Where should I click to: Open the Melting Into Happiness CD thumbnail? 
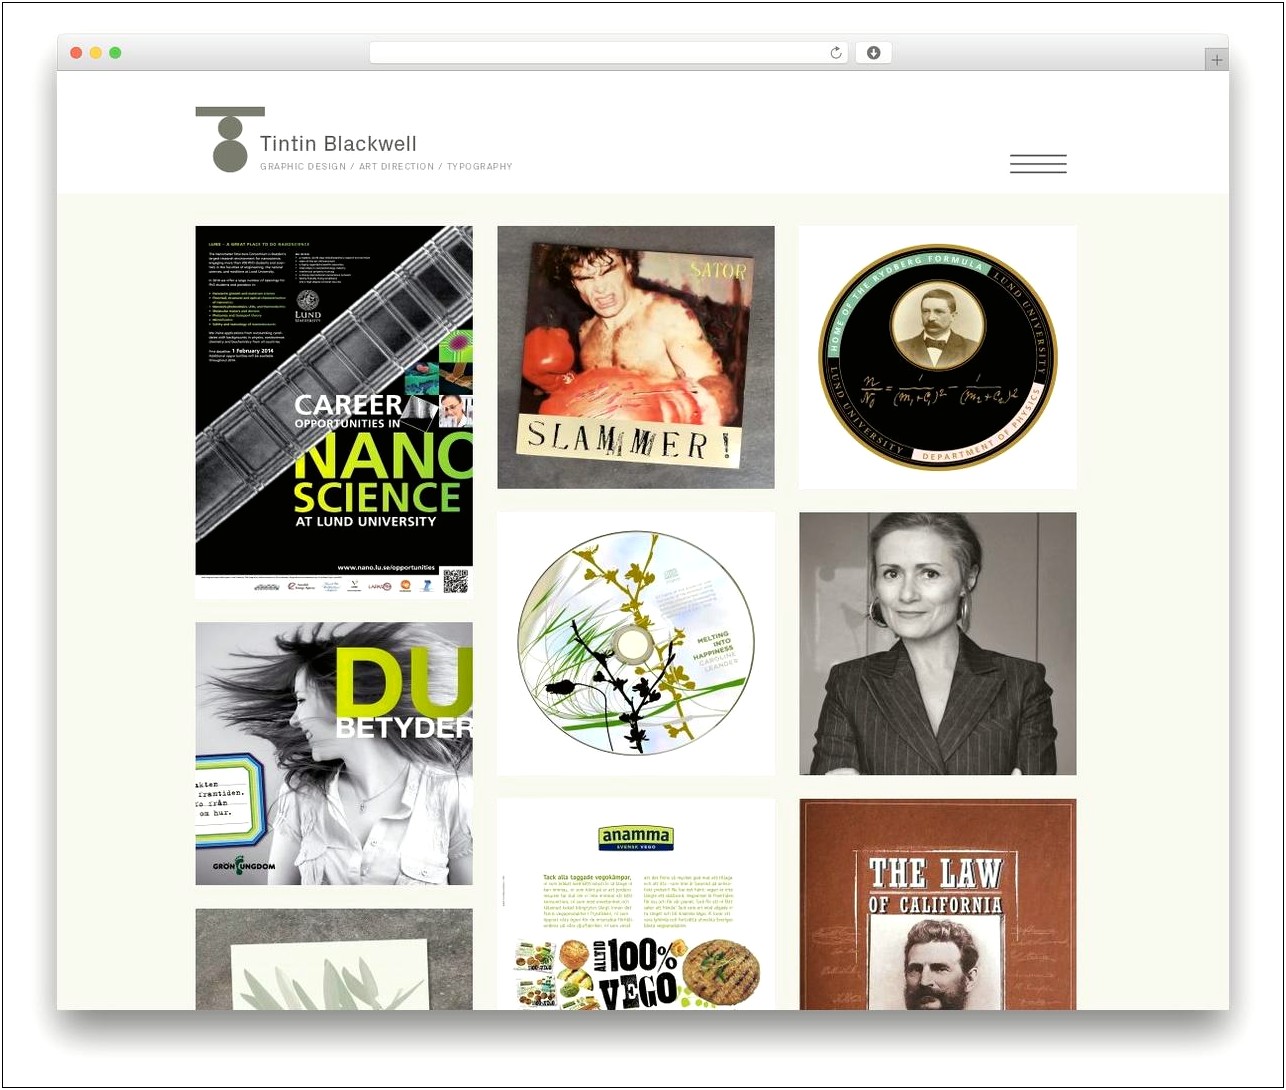point(636,643)
